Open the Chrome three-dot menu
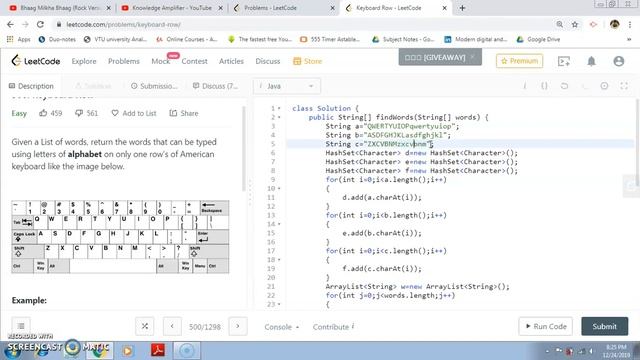Screen dimensions: 640x360 [630, 24]
